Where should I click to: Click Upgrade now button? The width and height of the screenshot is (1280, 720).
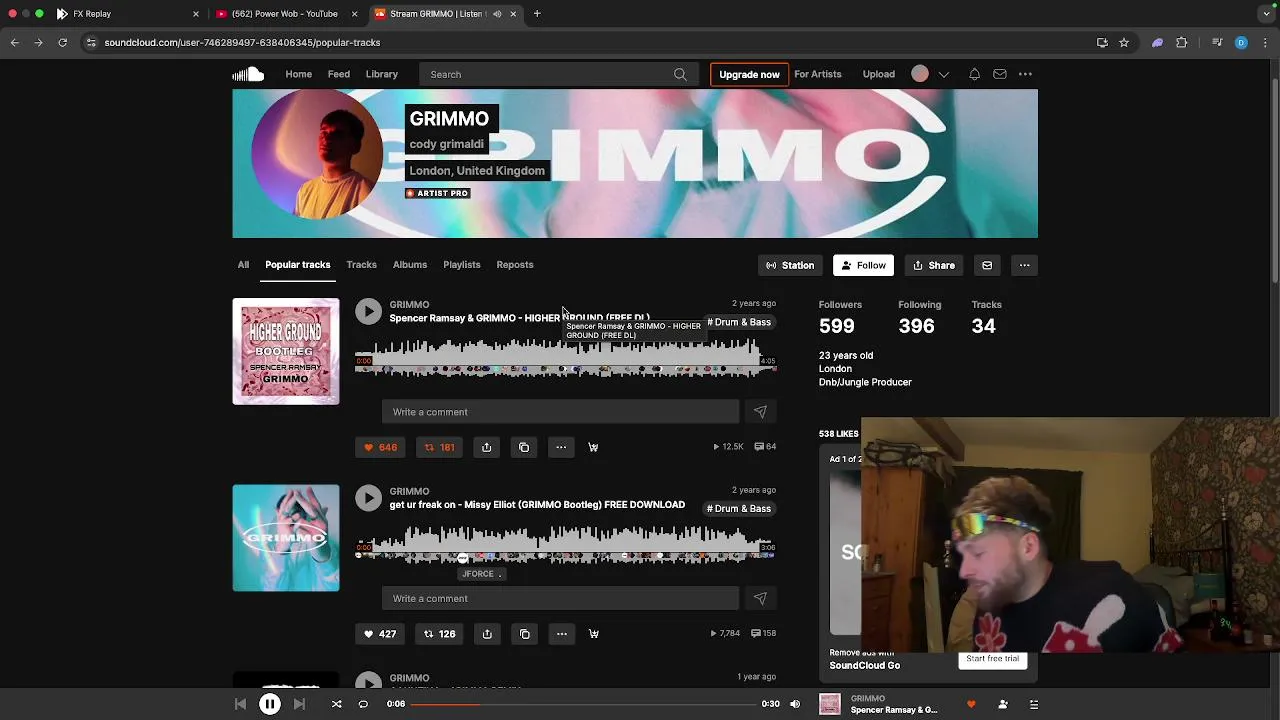(749, 74)
